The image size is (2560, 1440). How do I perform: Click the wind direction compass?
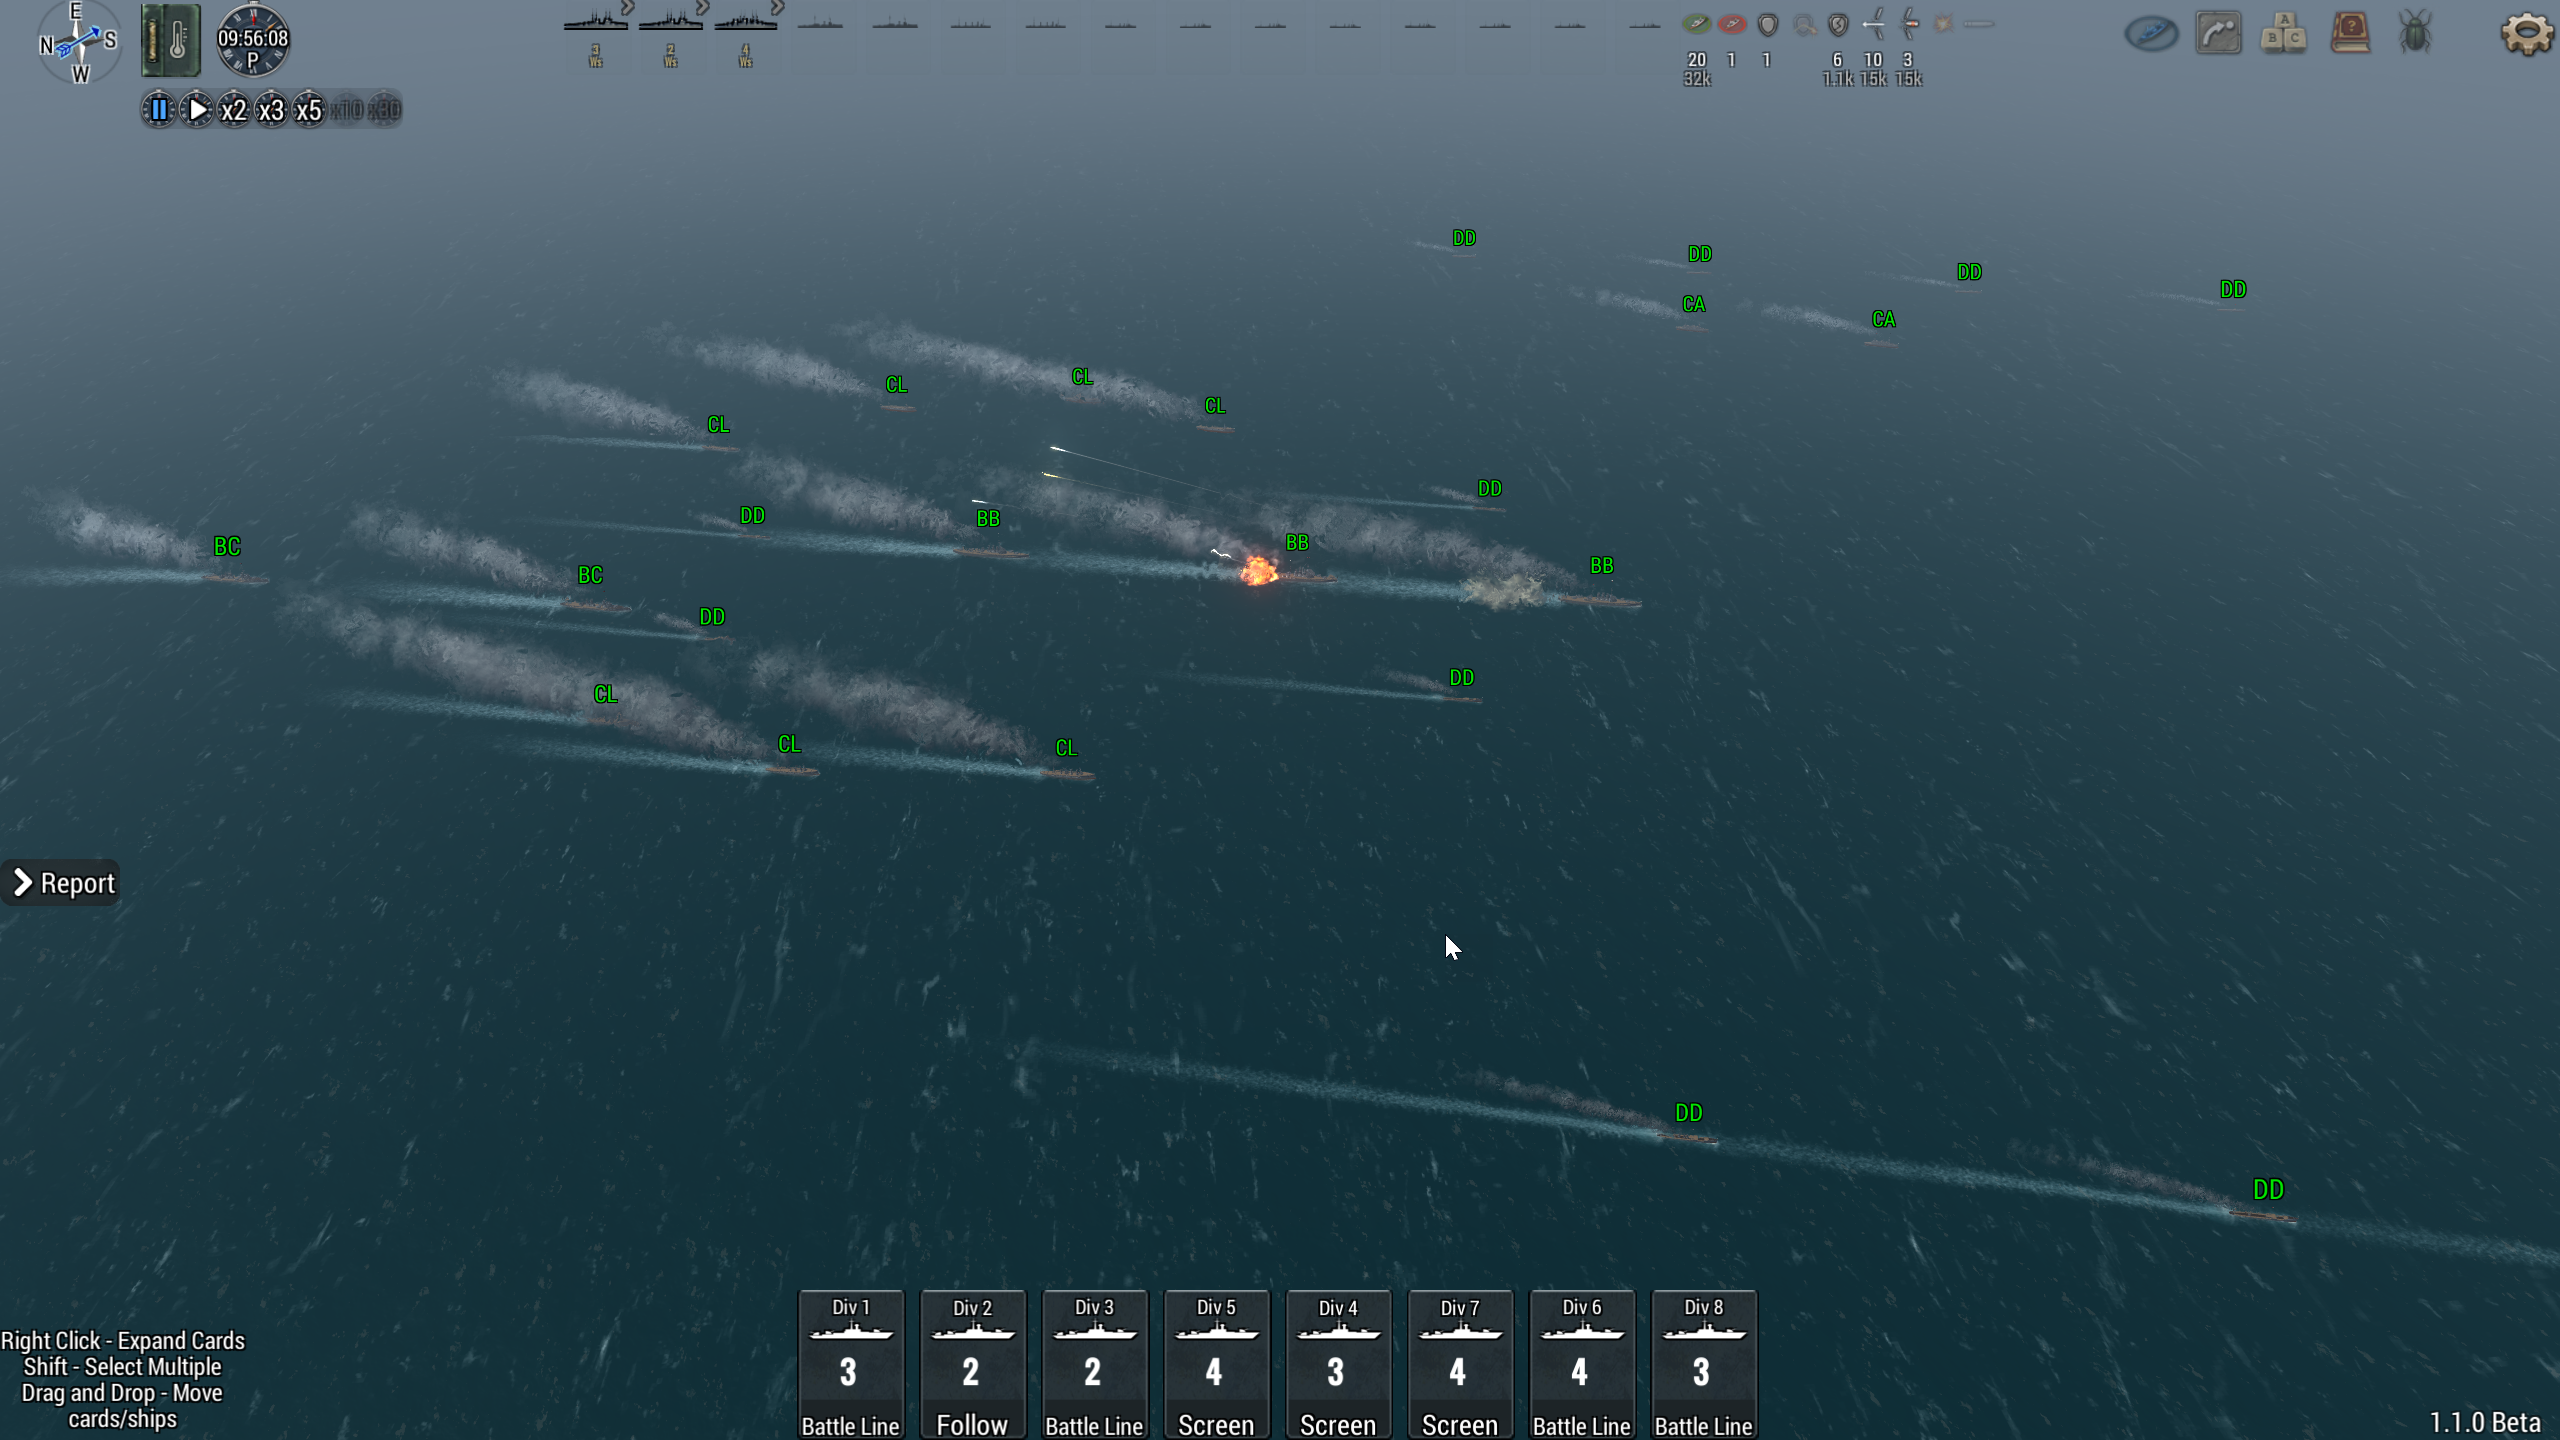point(78,42)
